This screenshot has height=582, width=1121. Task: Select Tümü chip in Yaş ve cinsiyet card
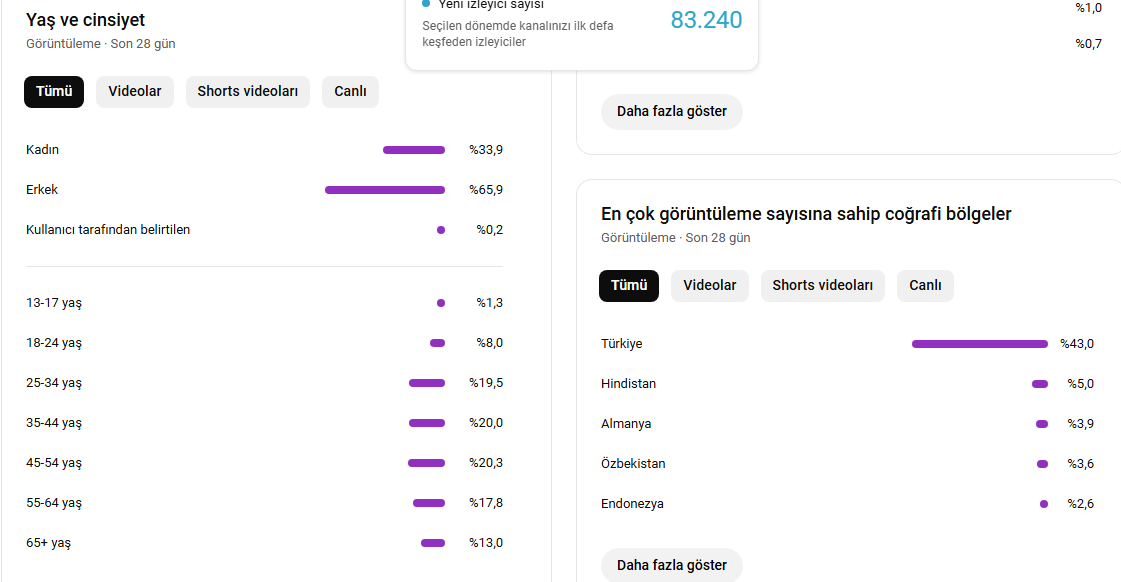pyautogui.click(x=54, y=92)
